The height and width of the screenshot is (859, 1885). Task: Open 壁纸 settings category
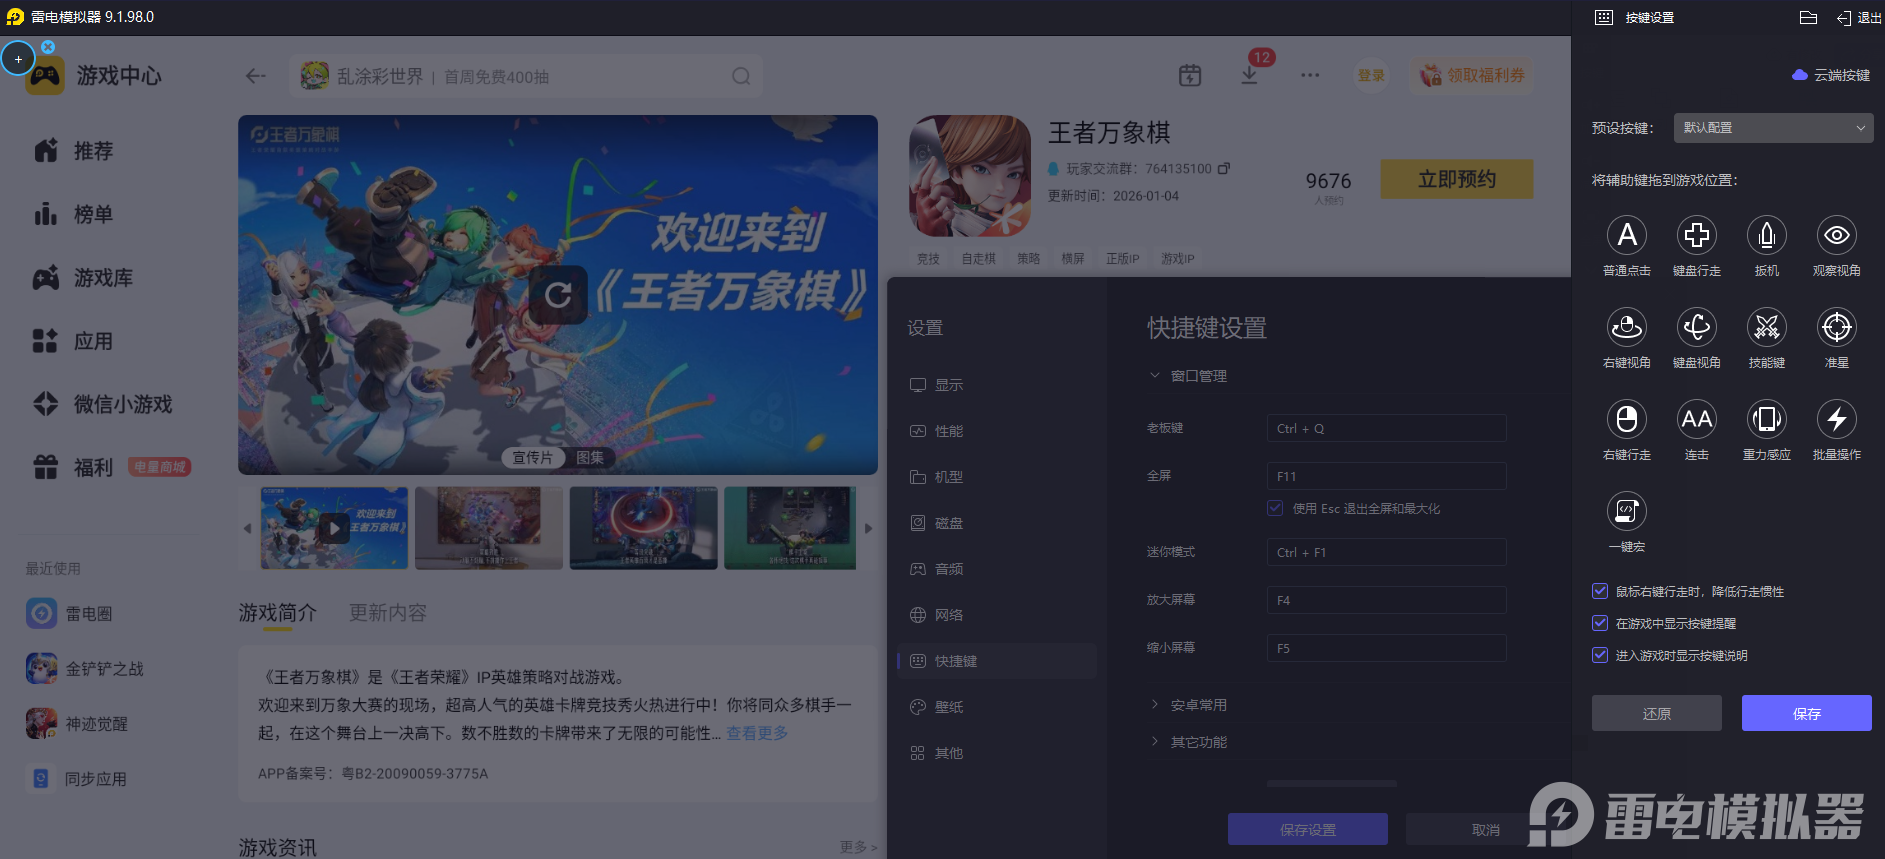point(997,707)
